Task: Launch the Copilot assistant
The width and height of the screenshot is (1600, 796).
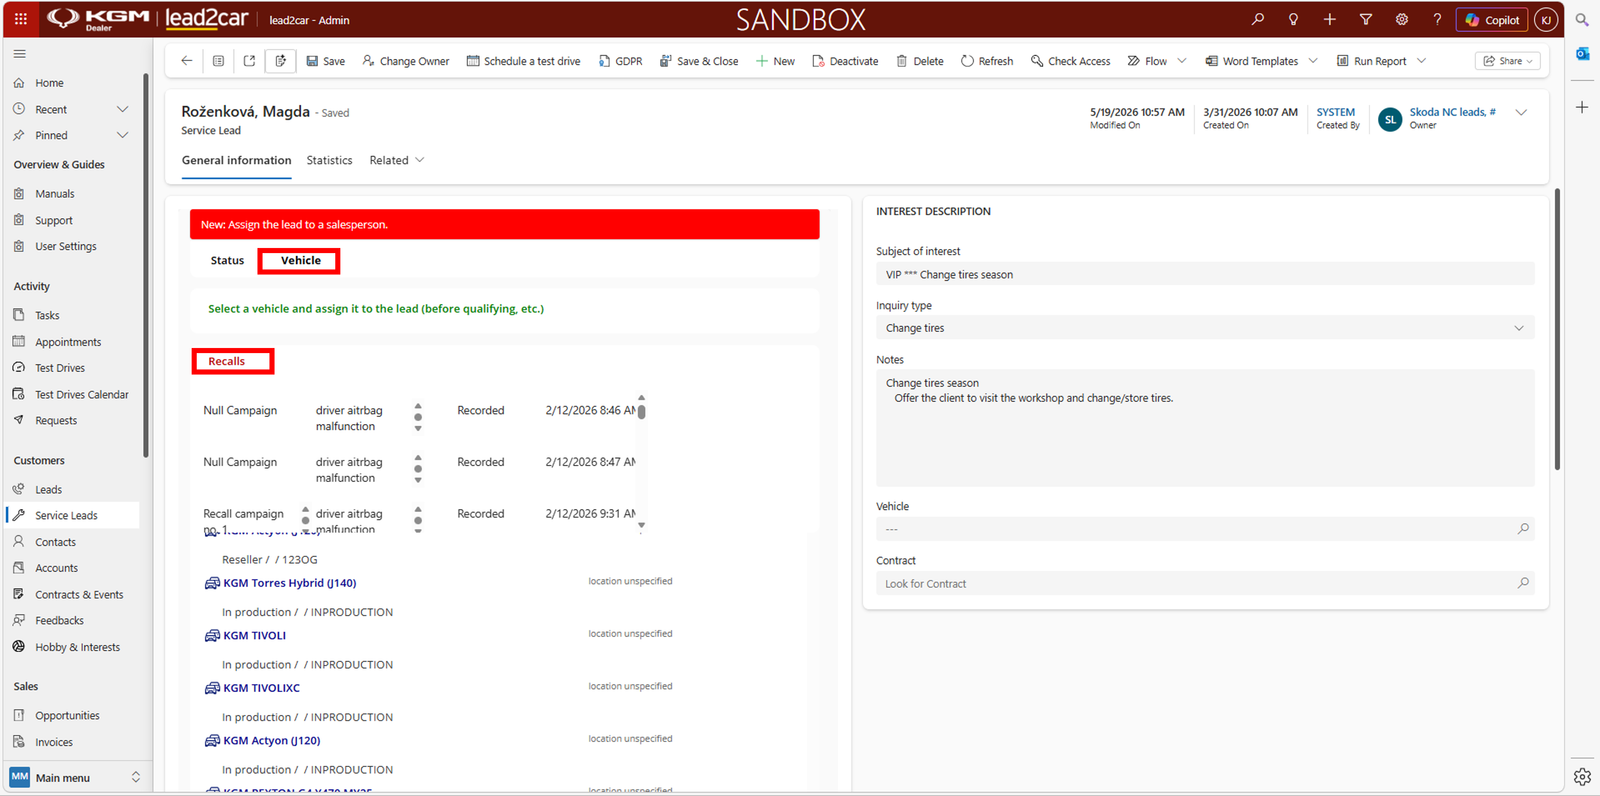Action: (x=1492, y=20)
